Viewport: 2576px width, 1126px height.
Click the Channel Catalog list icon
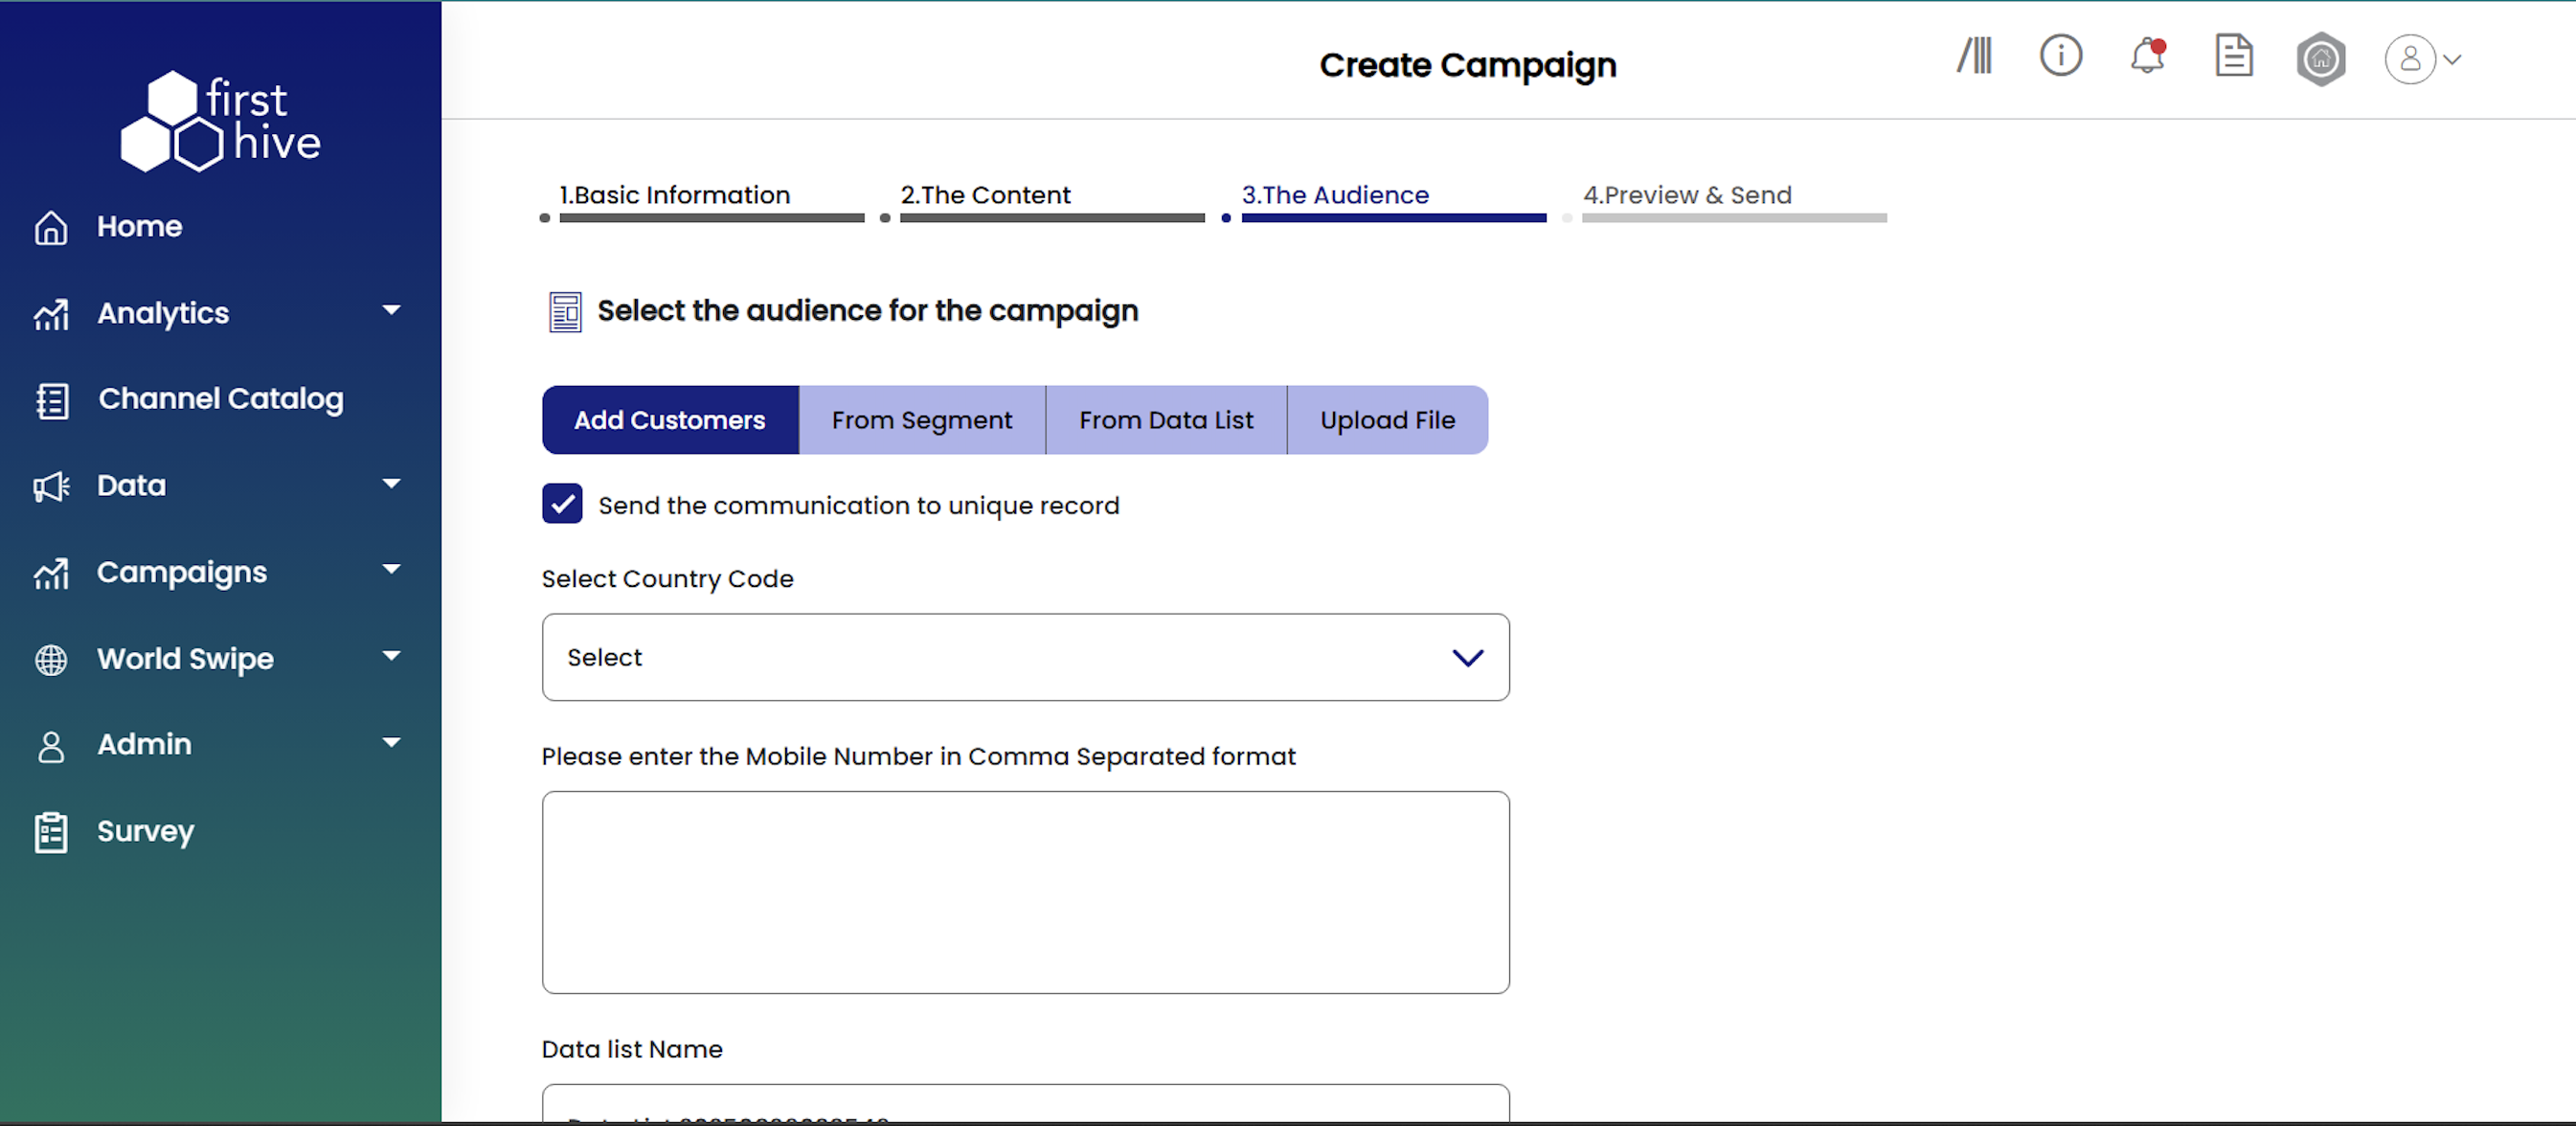pos(52,400)
